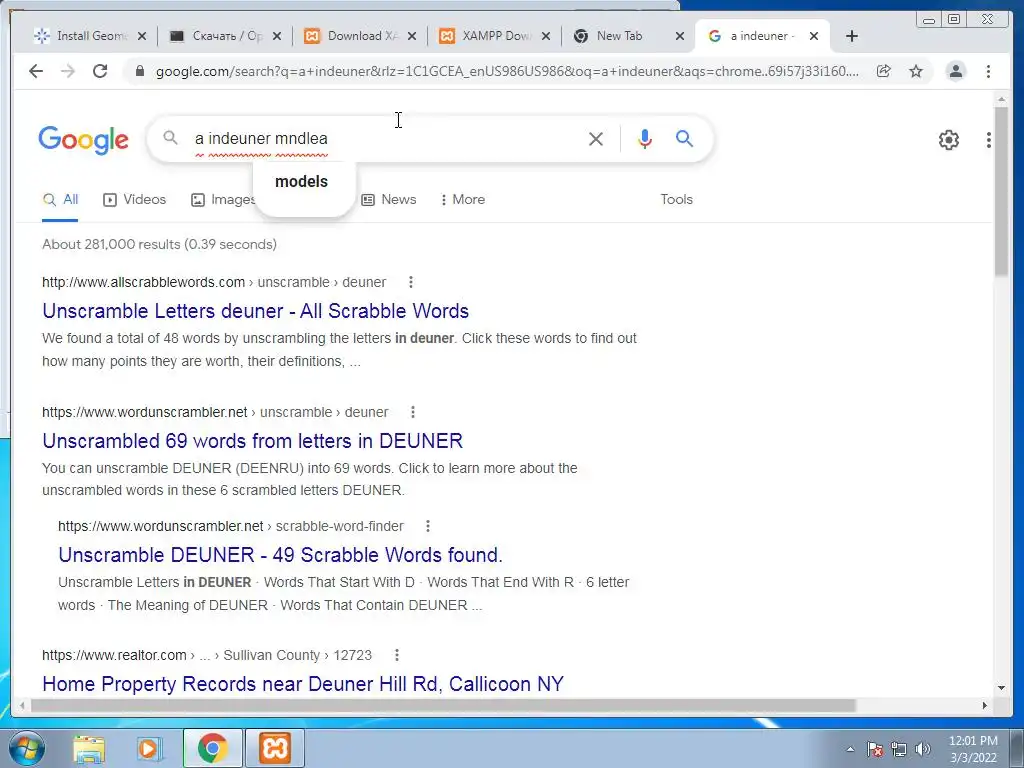This screenshot has height=768, width=1024.
Task: Close the Install Geom tab
Action: tap(142, 36)
